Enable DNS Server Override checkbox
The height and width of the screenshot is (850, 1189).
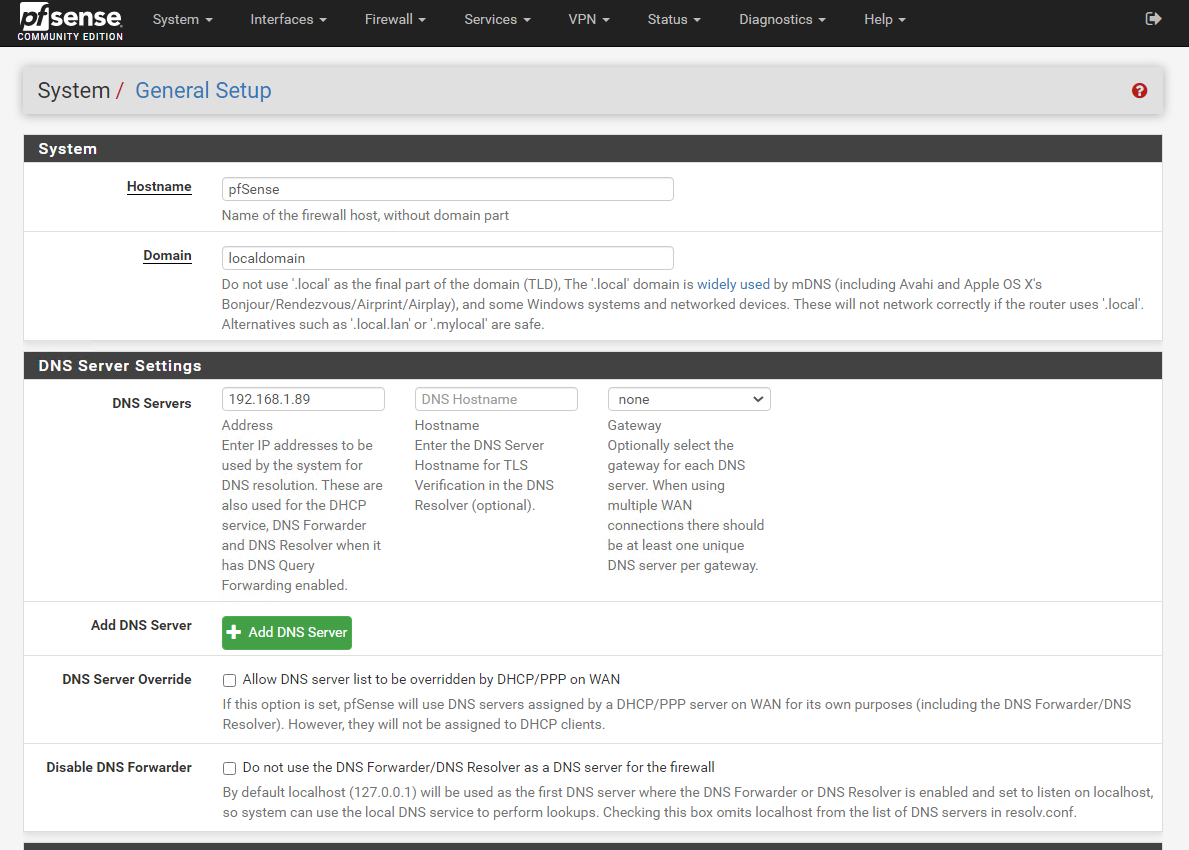tap(230, 680)
